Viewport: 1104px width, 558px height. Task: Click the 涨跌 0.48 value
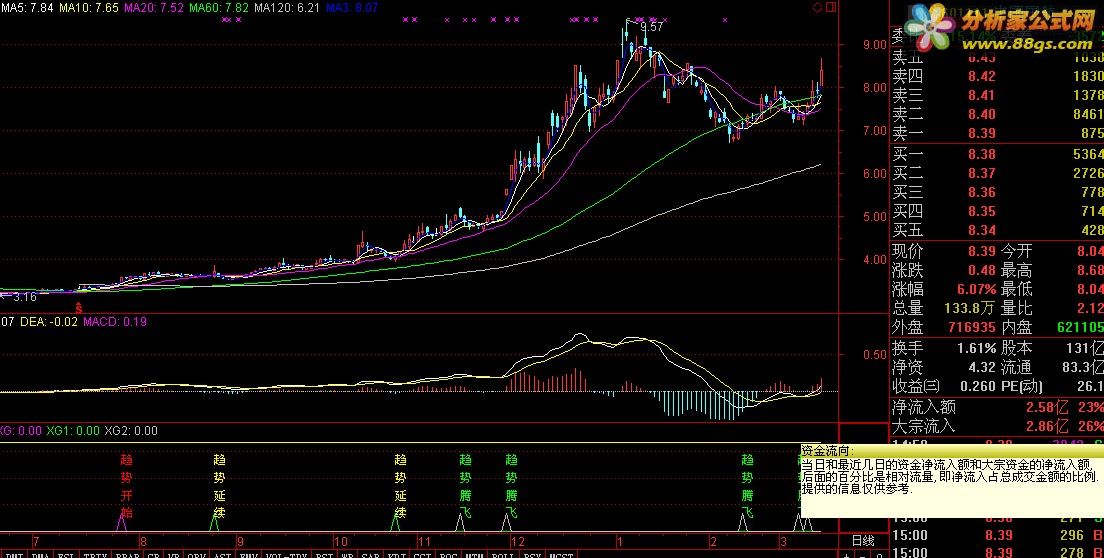tap(981, 270)
